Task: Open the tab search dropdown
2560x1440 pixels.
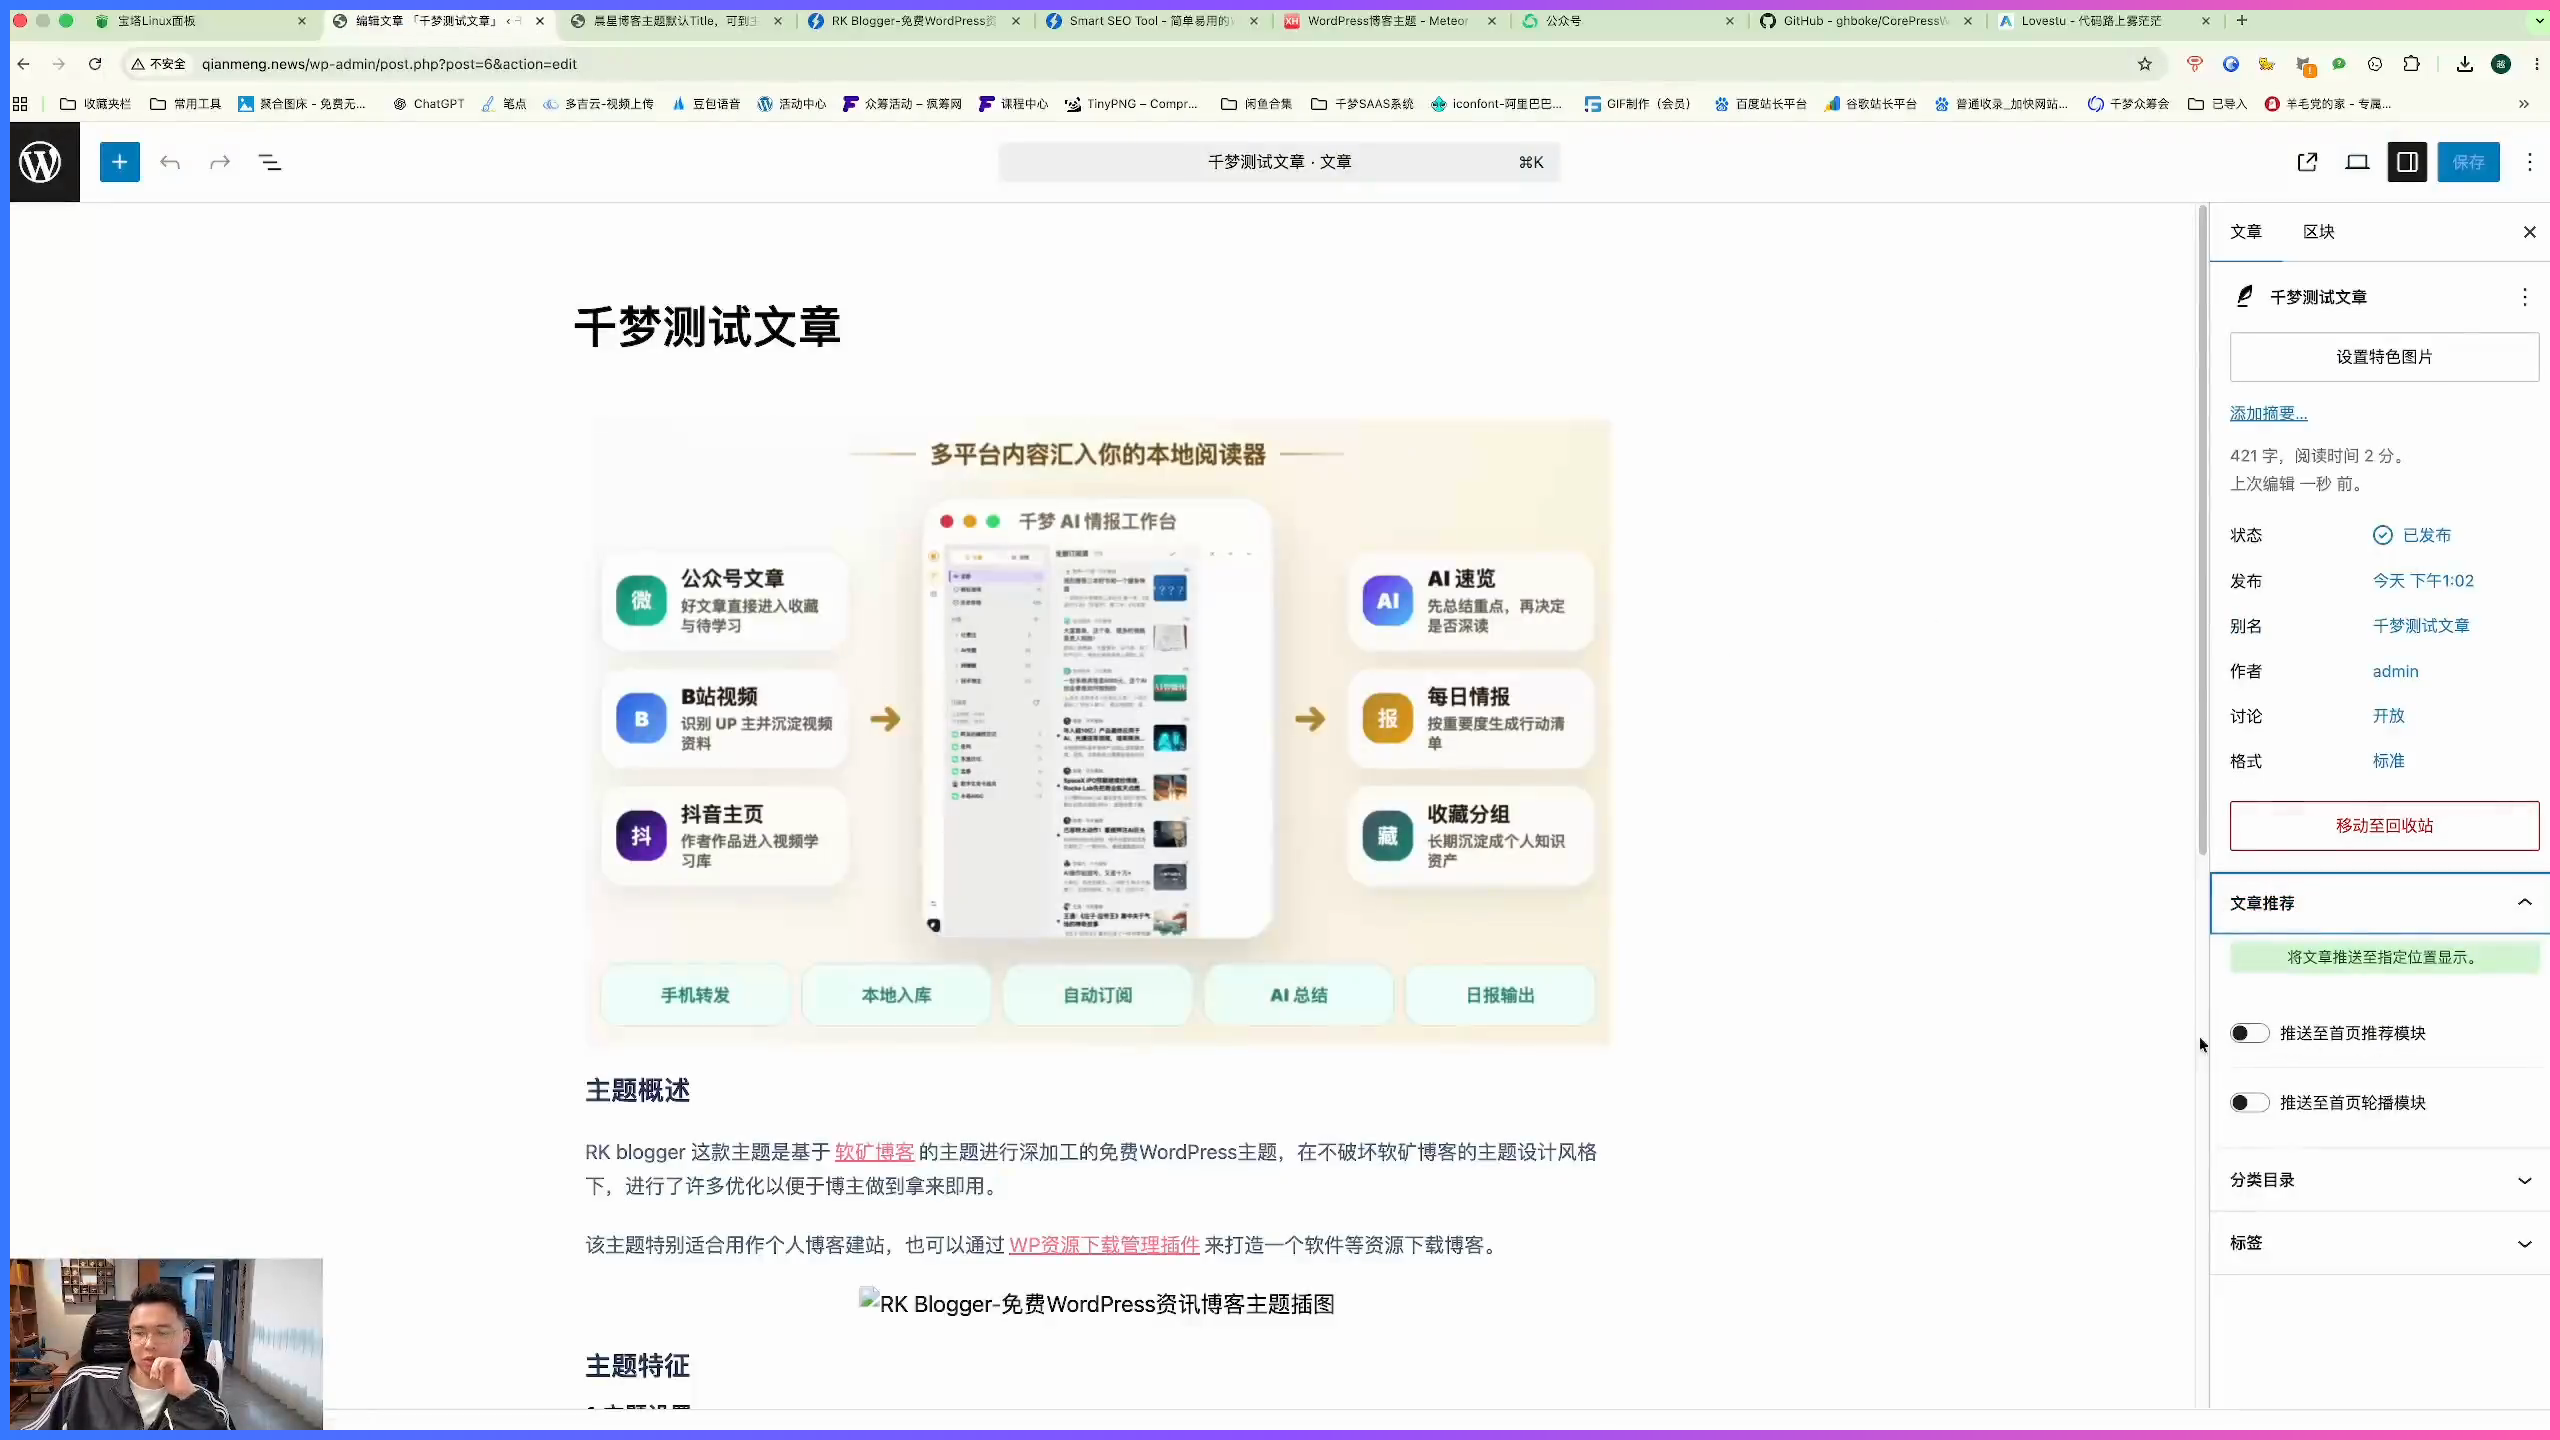Action: click(2539, 20)
